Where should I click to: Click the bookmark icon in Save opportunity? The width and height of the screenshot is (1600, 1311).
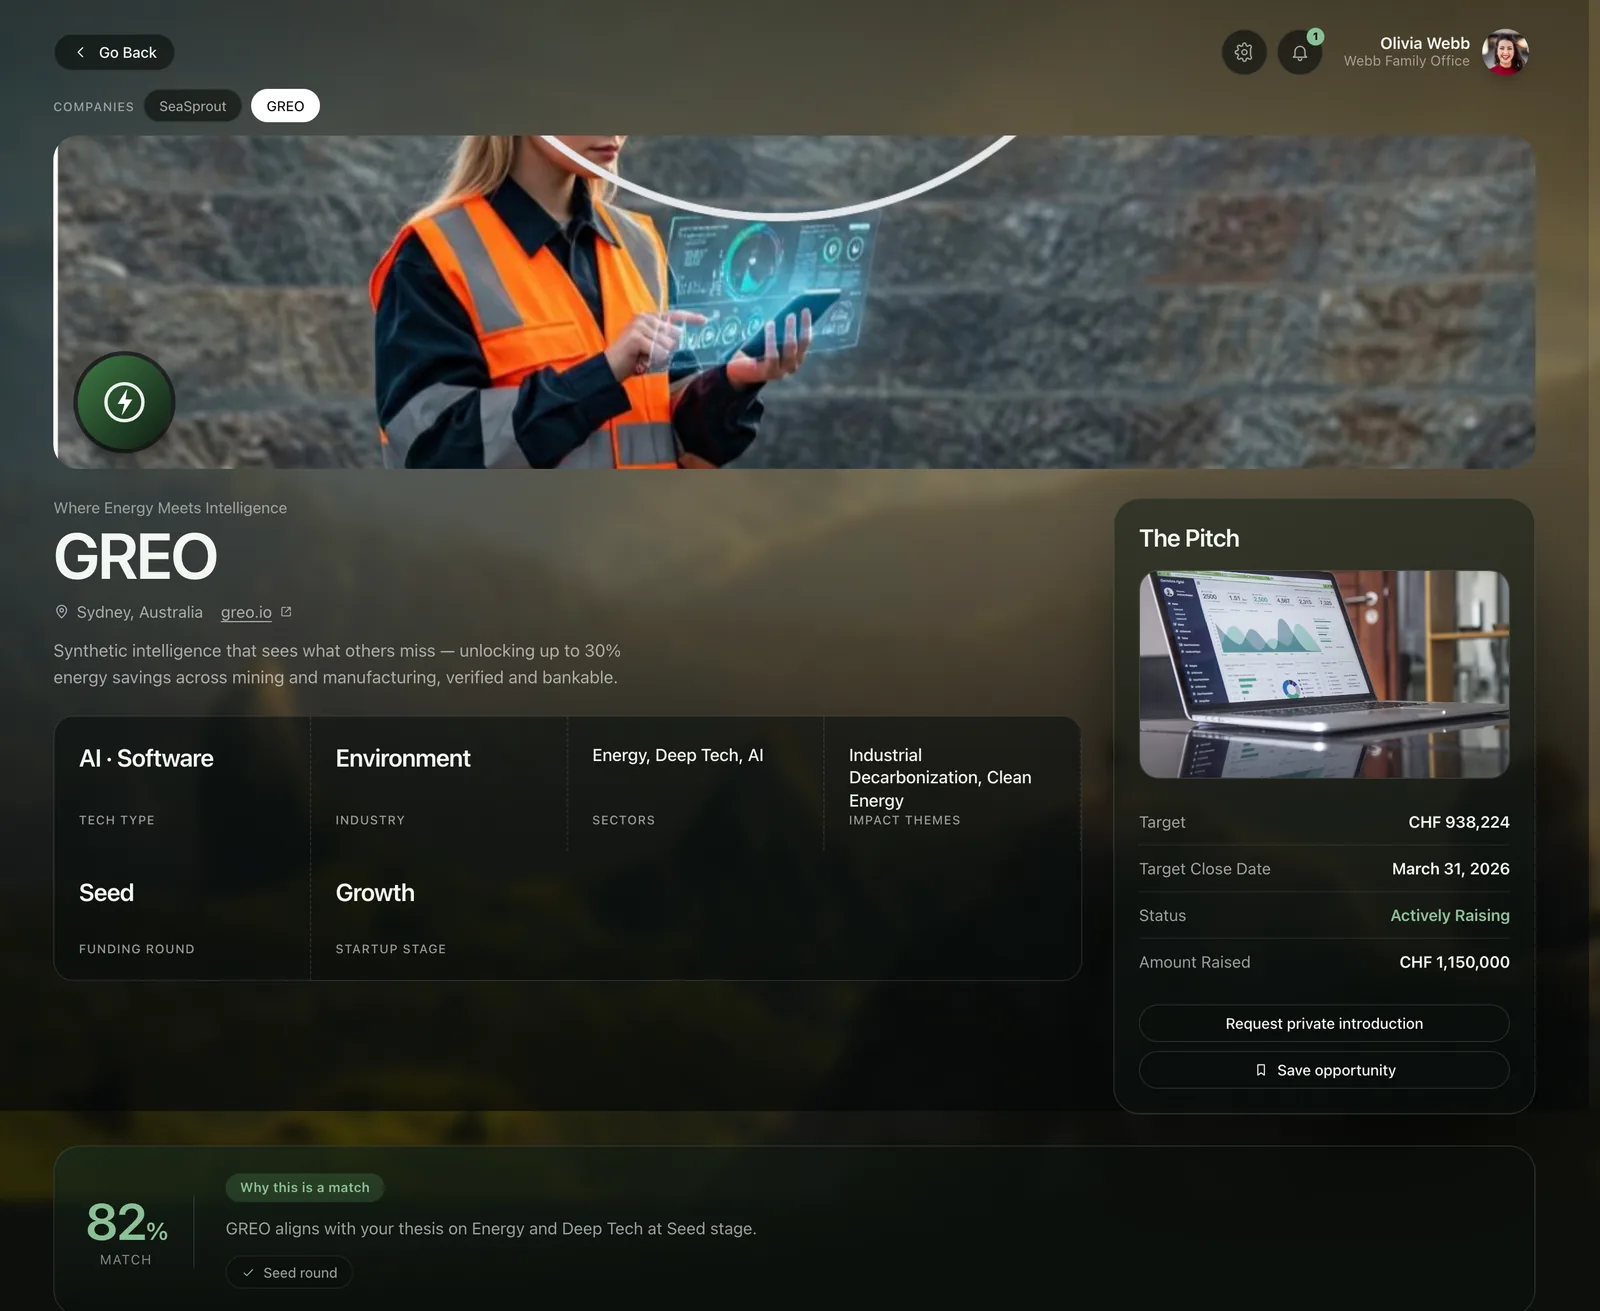1261,1070
